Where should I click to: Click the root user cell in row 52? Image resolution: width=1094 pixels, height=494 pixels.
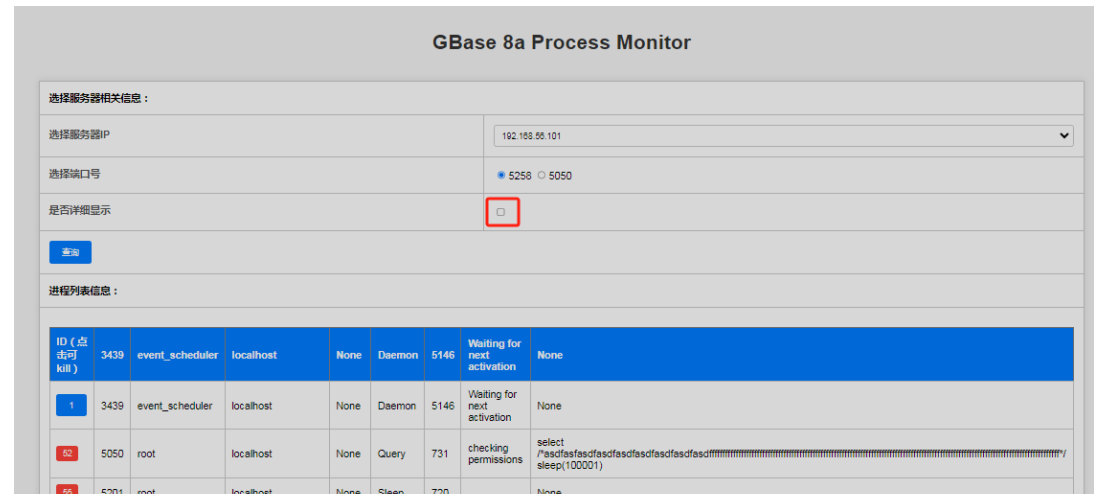click(147, 454)
